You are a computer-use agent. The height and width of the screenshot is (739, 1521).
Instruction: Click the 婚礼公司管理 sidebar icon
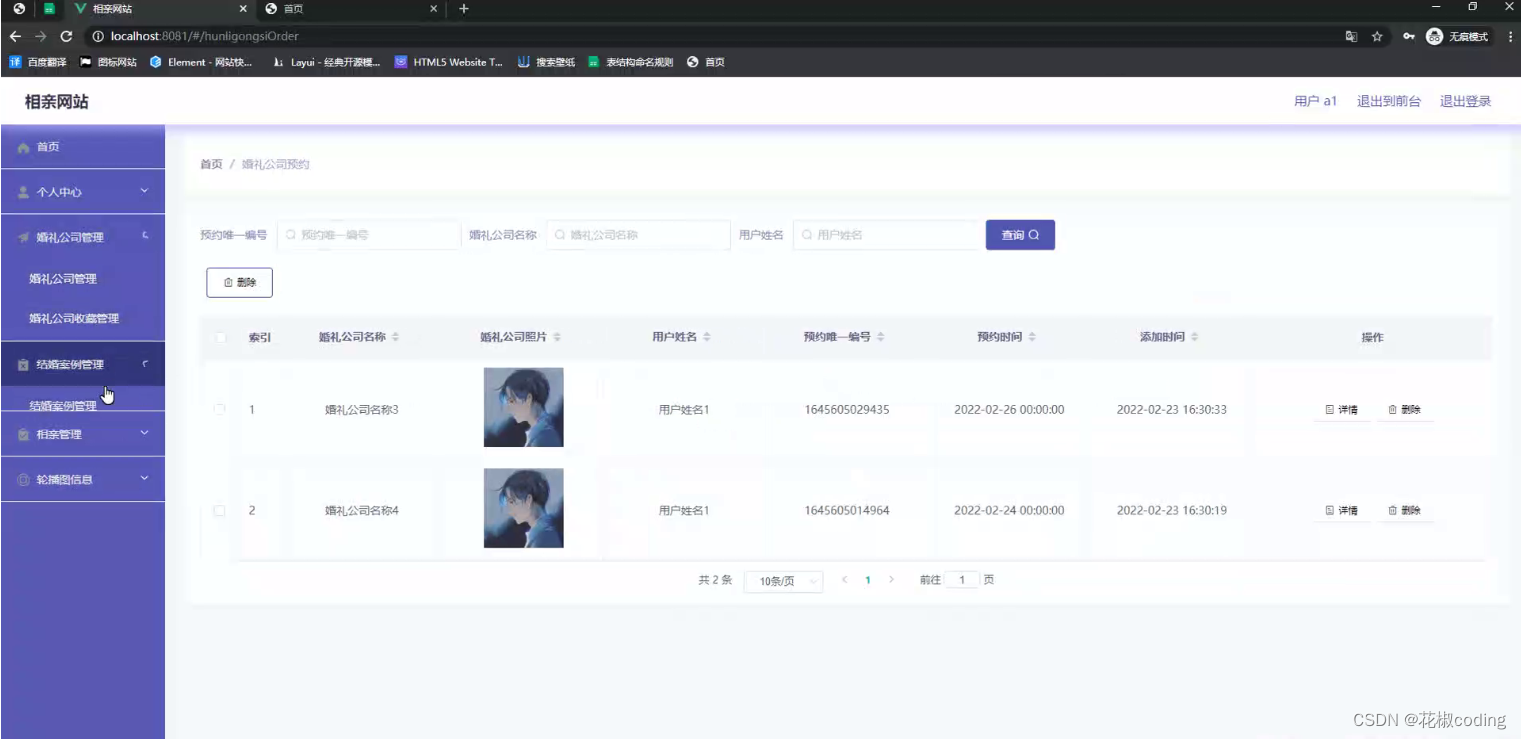coord(22,236)
